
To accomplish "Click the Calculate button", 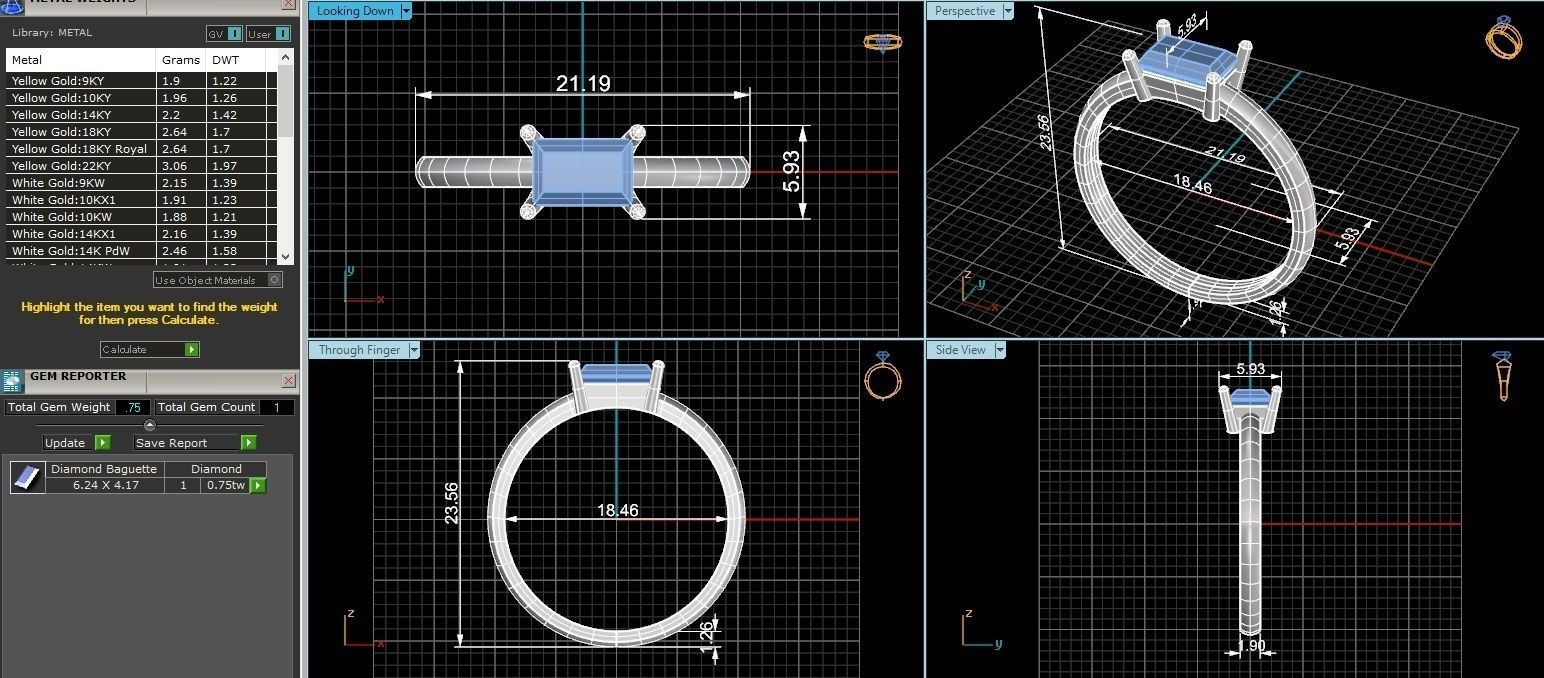I will click(x=150, y=349).
